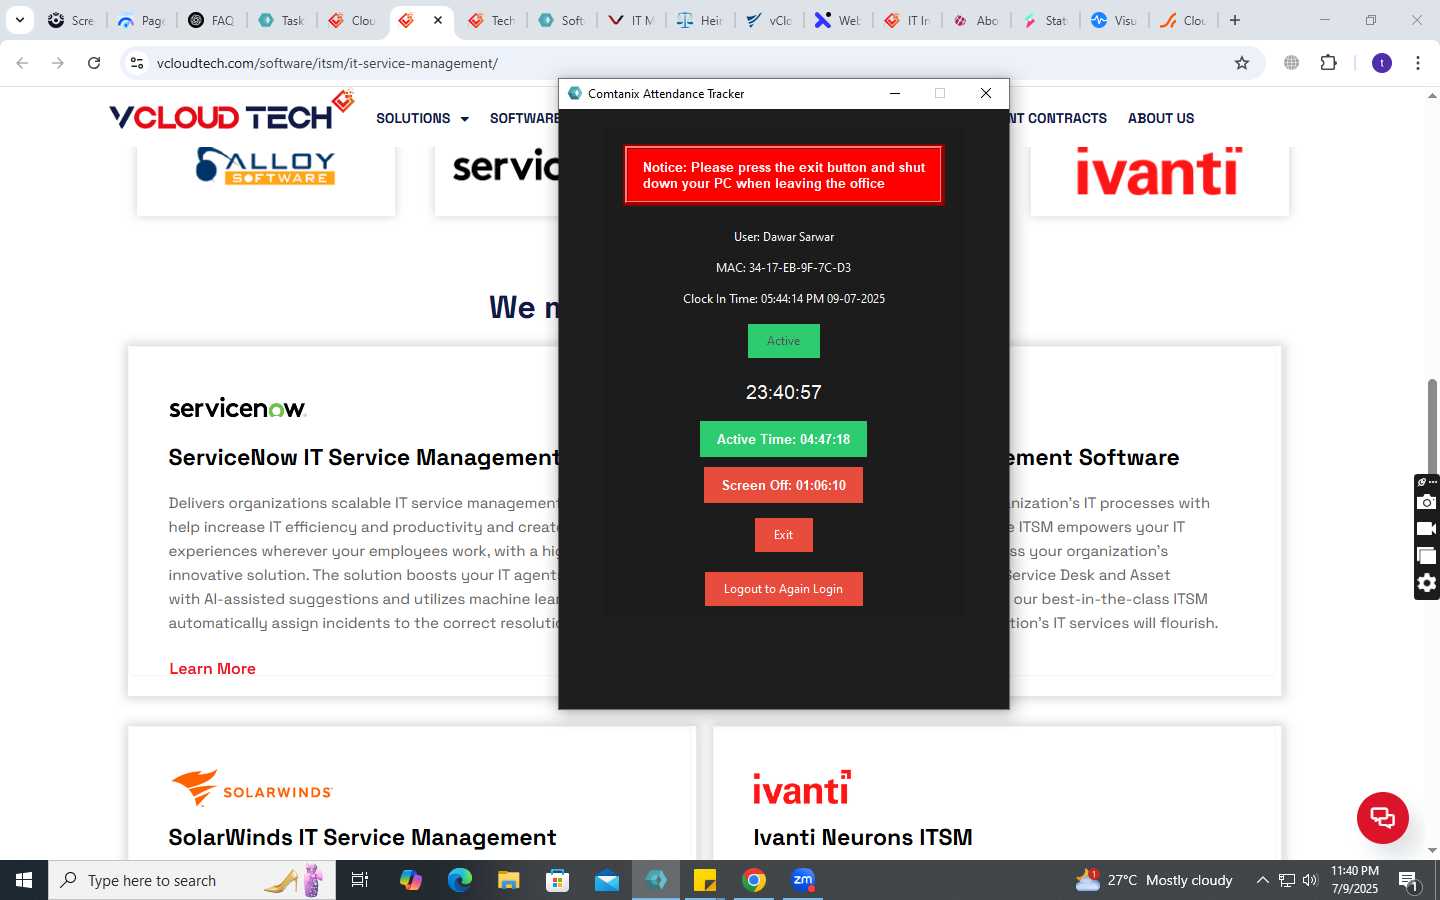Click the Ivanti Neurons ITSM heading
This screenshot has height=900, width=1440.
tap(862, 837)
